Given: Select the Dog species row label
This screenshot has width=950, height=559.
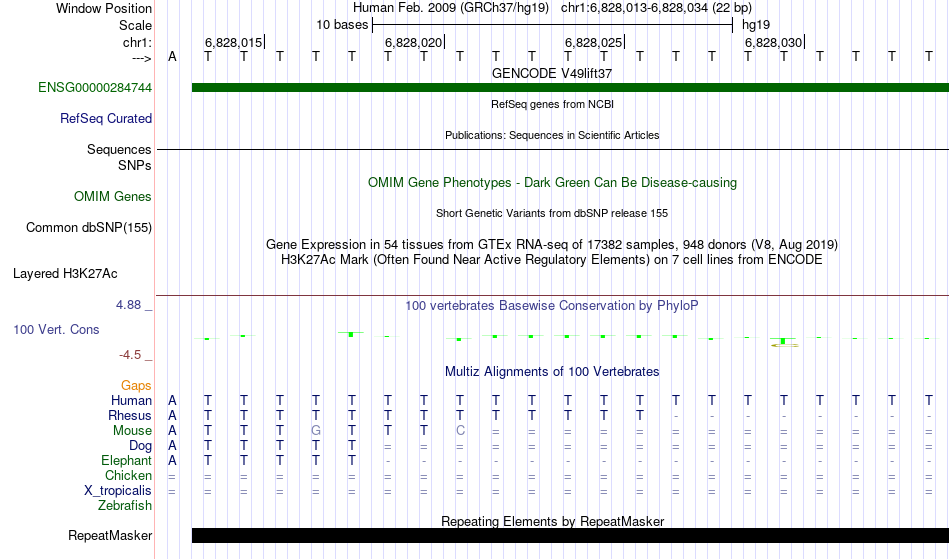Looking at the screenshot, I should pos(140,446).
